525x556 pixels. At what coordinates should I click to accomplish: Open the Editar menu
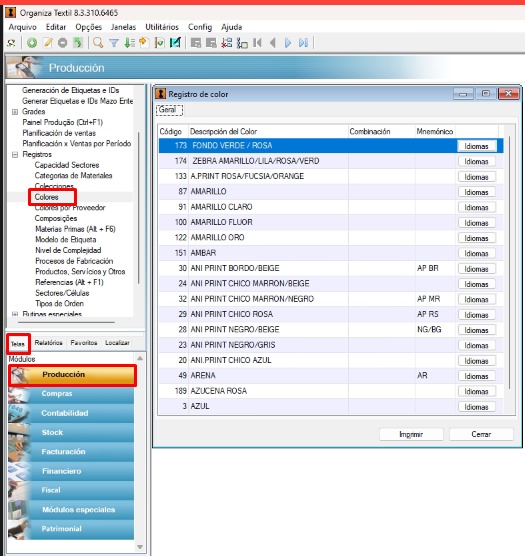(56, 27)
